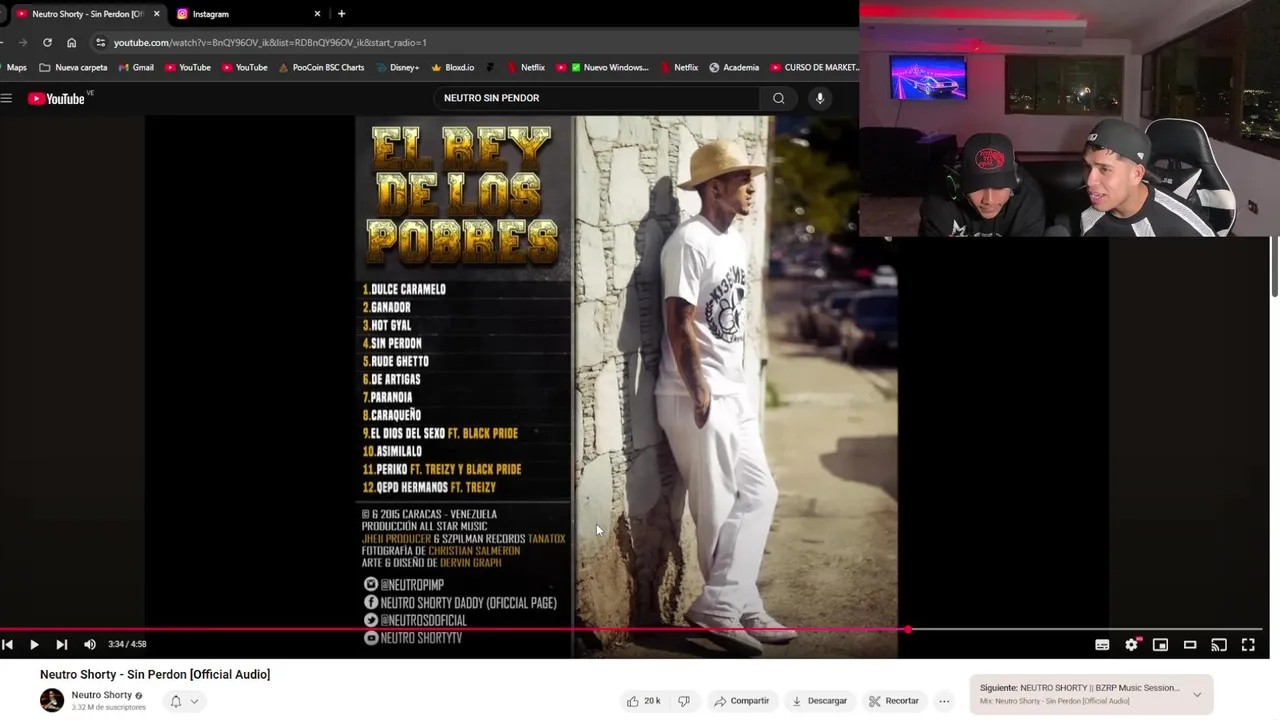Toggle subtitles in the player
Image resolution: width=1280 pixels, height=720 pixels.
coord(1102,645)
